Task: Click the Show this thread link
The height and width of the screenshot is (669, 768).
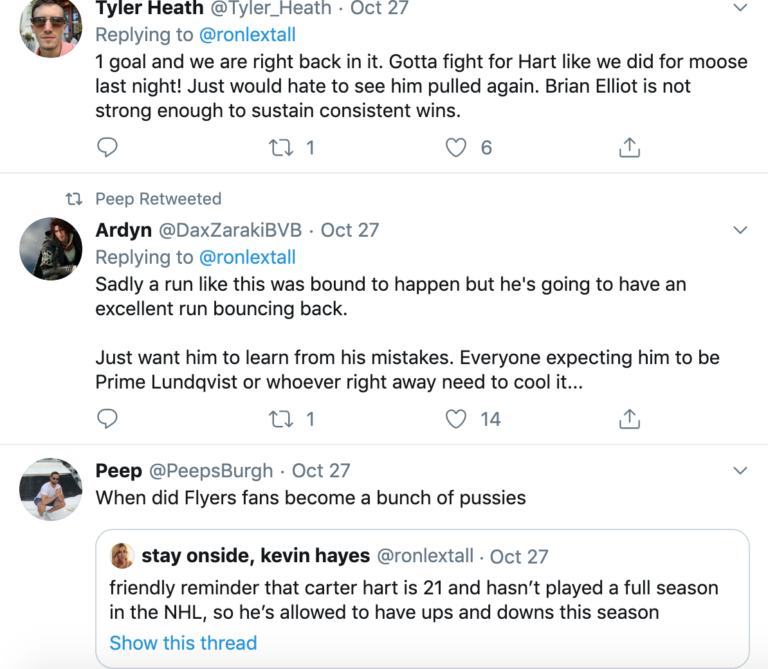Action: click(x=183, y=643)
